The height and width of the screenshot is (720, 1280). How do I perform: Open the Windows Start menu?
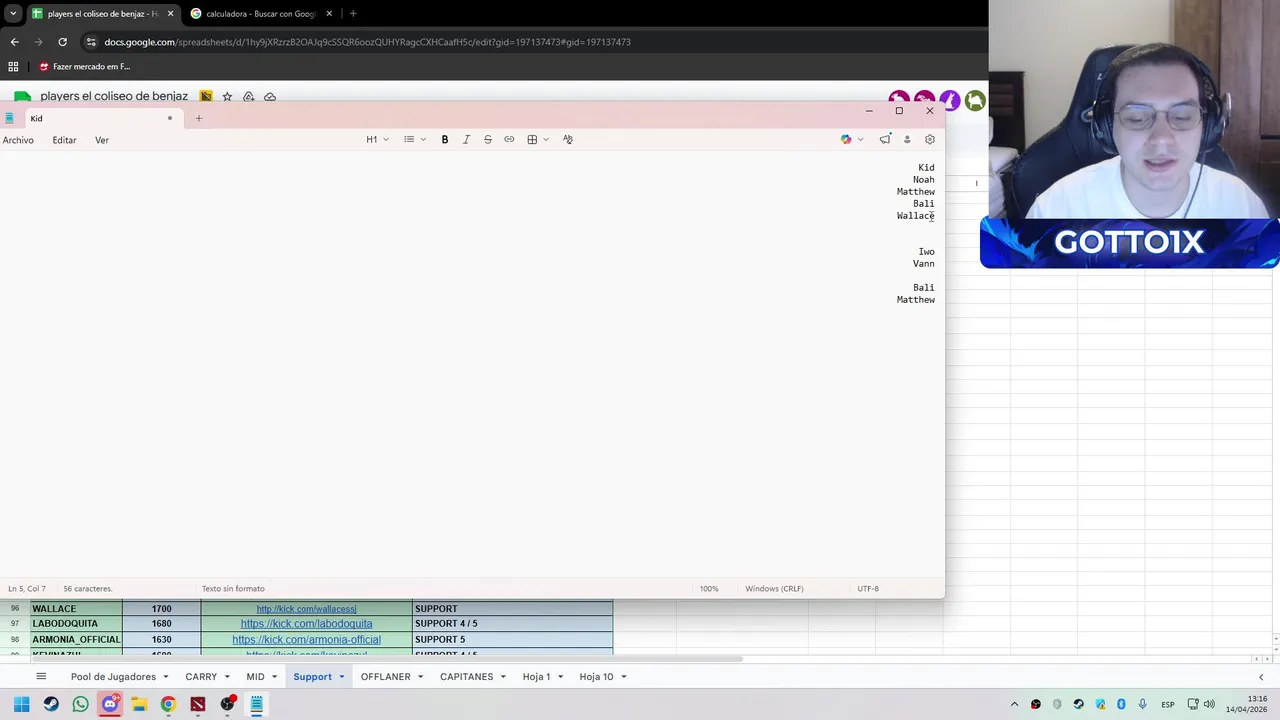(21, 704)
